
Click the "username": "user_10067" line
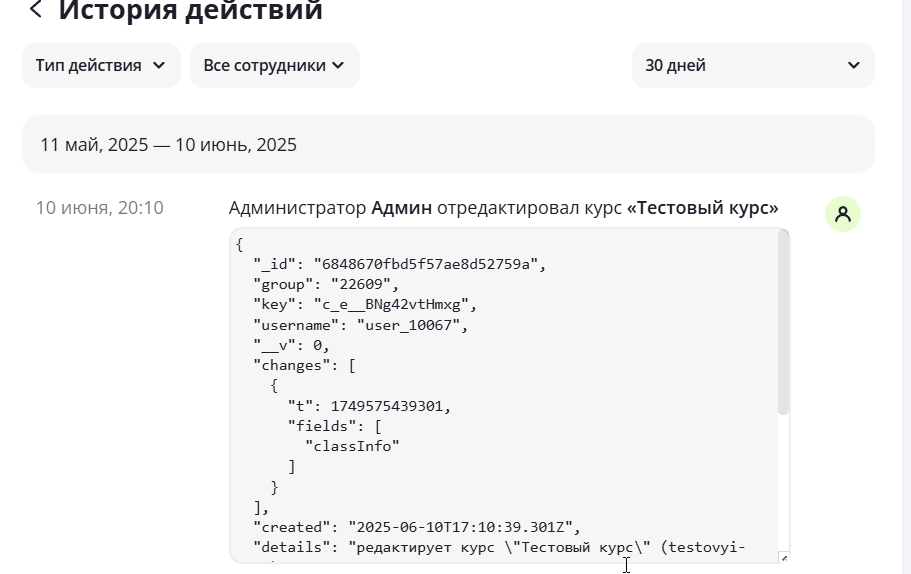click(361, 325)
